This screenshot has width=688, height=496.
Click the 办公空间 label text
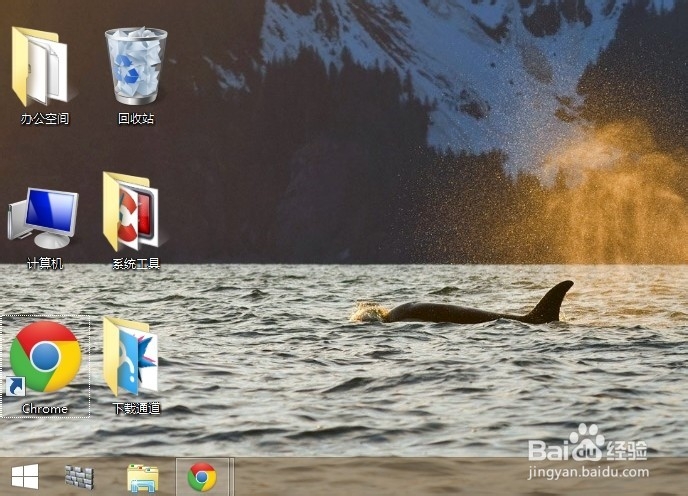[x=45, y=119]
